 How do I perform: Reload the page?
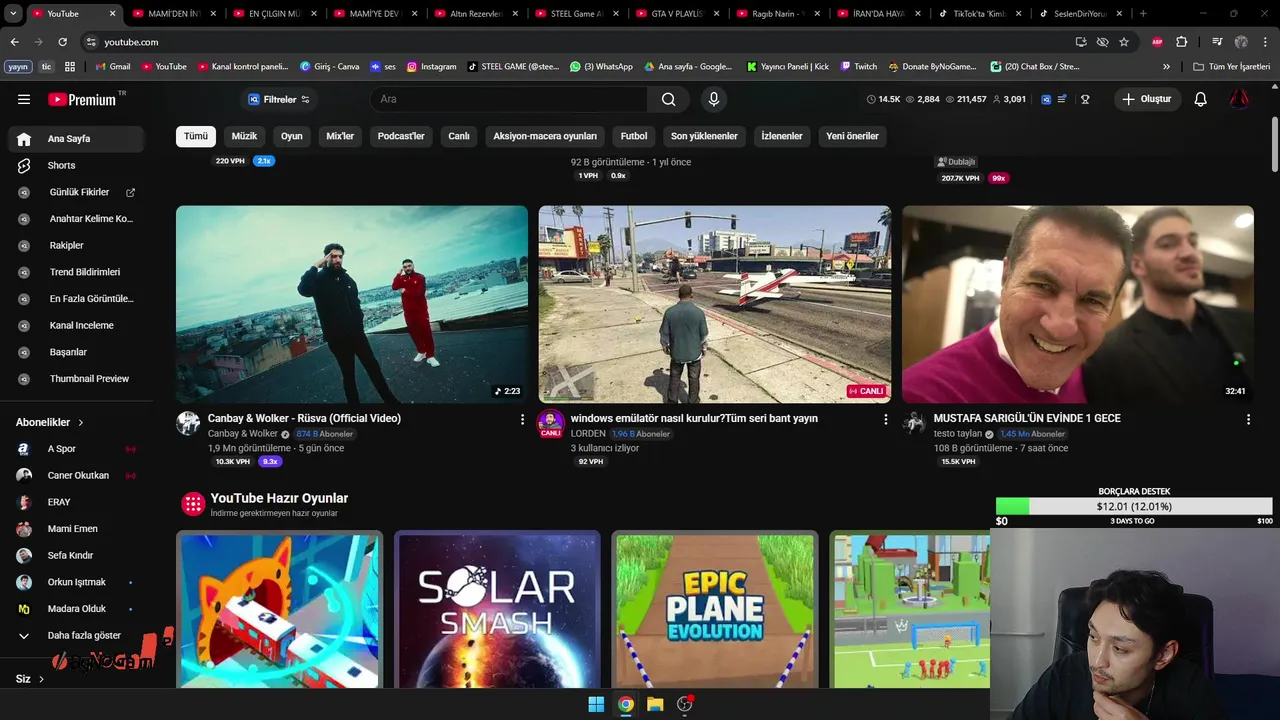[62, 42]
